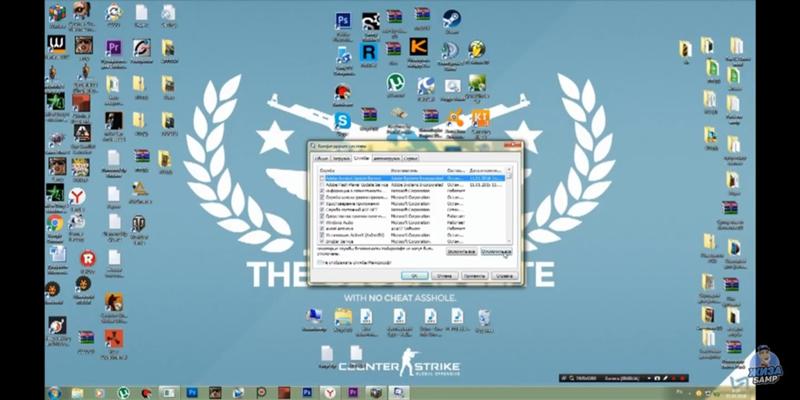800x400 pixels.
Task: Open the Avast antivirus desktop shortcut
Action: (455, 118)
